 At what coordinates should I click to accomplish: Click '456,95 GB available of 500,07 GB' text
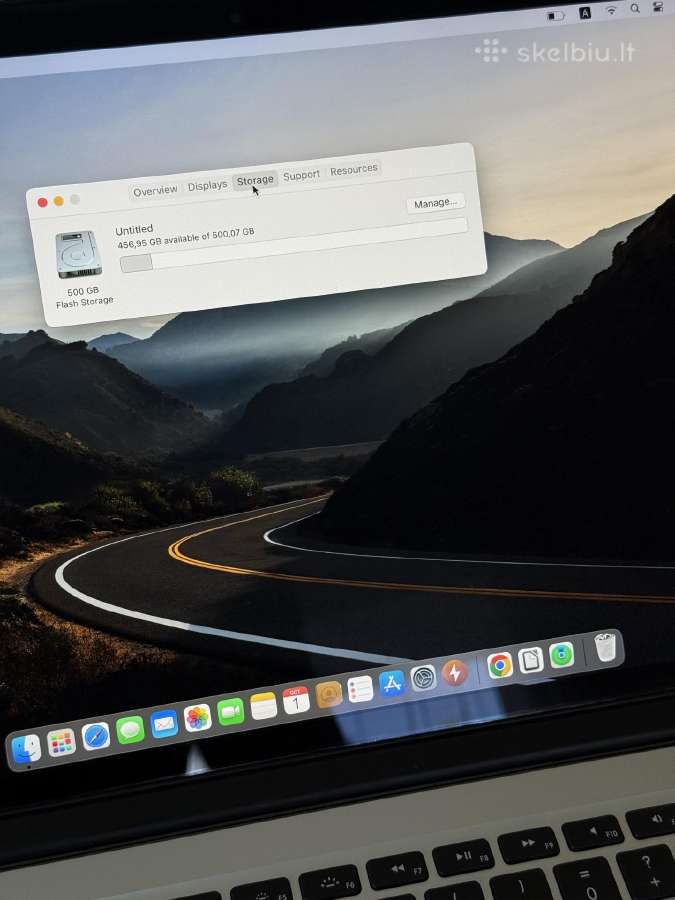185,238
